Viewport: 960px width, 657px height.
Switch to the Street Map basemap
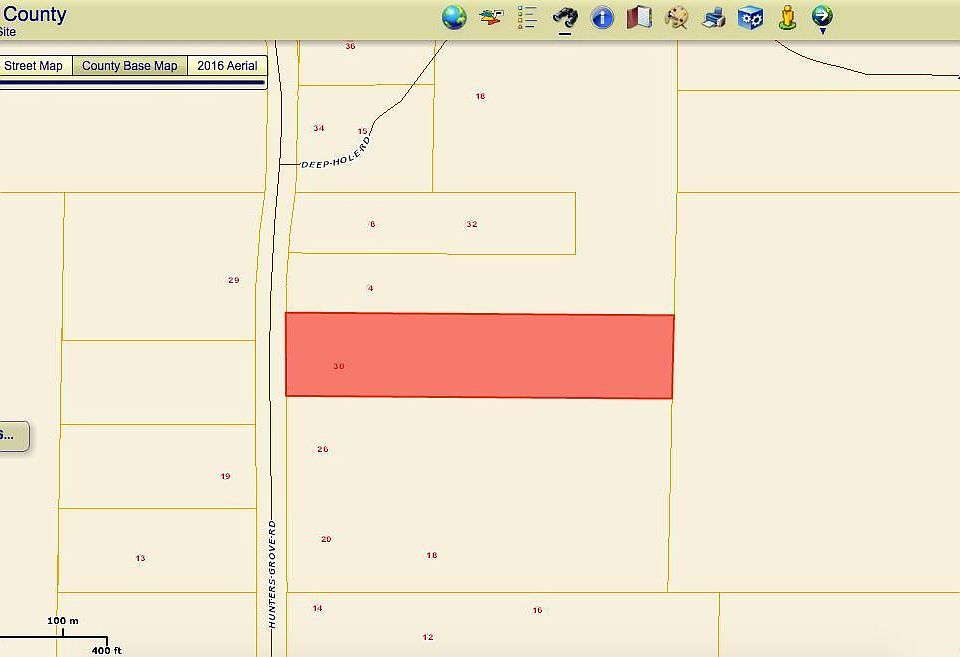[34, 66]
